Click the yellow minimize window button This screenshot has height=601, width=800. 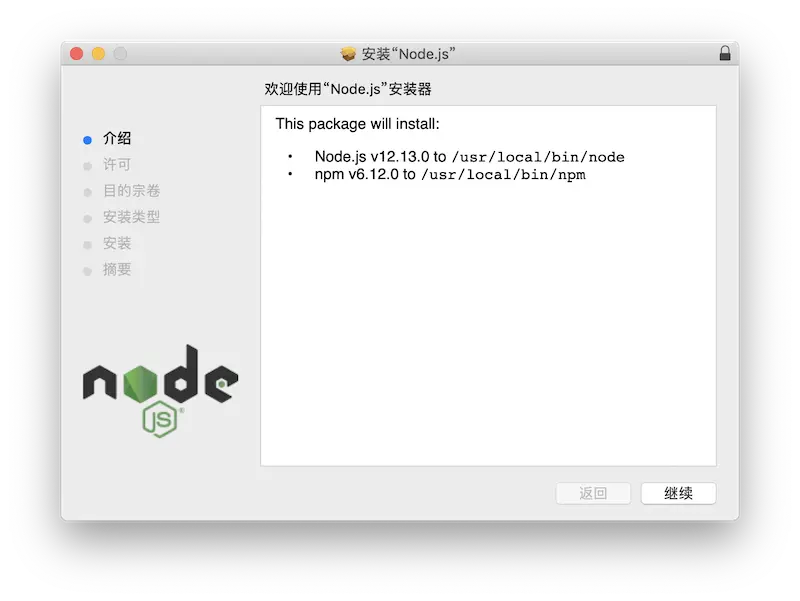pyautogui.click(x=98, y=54)
